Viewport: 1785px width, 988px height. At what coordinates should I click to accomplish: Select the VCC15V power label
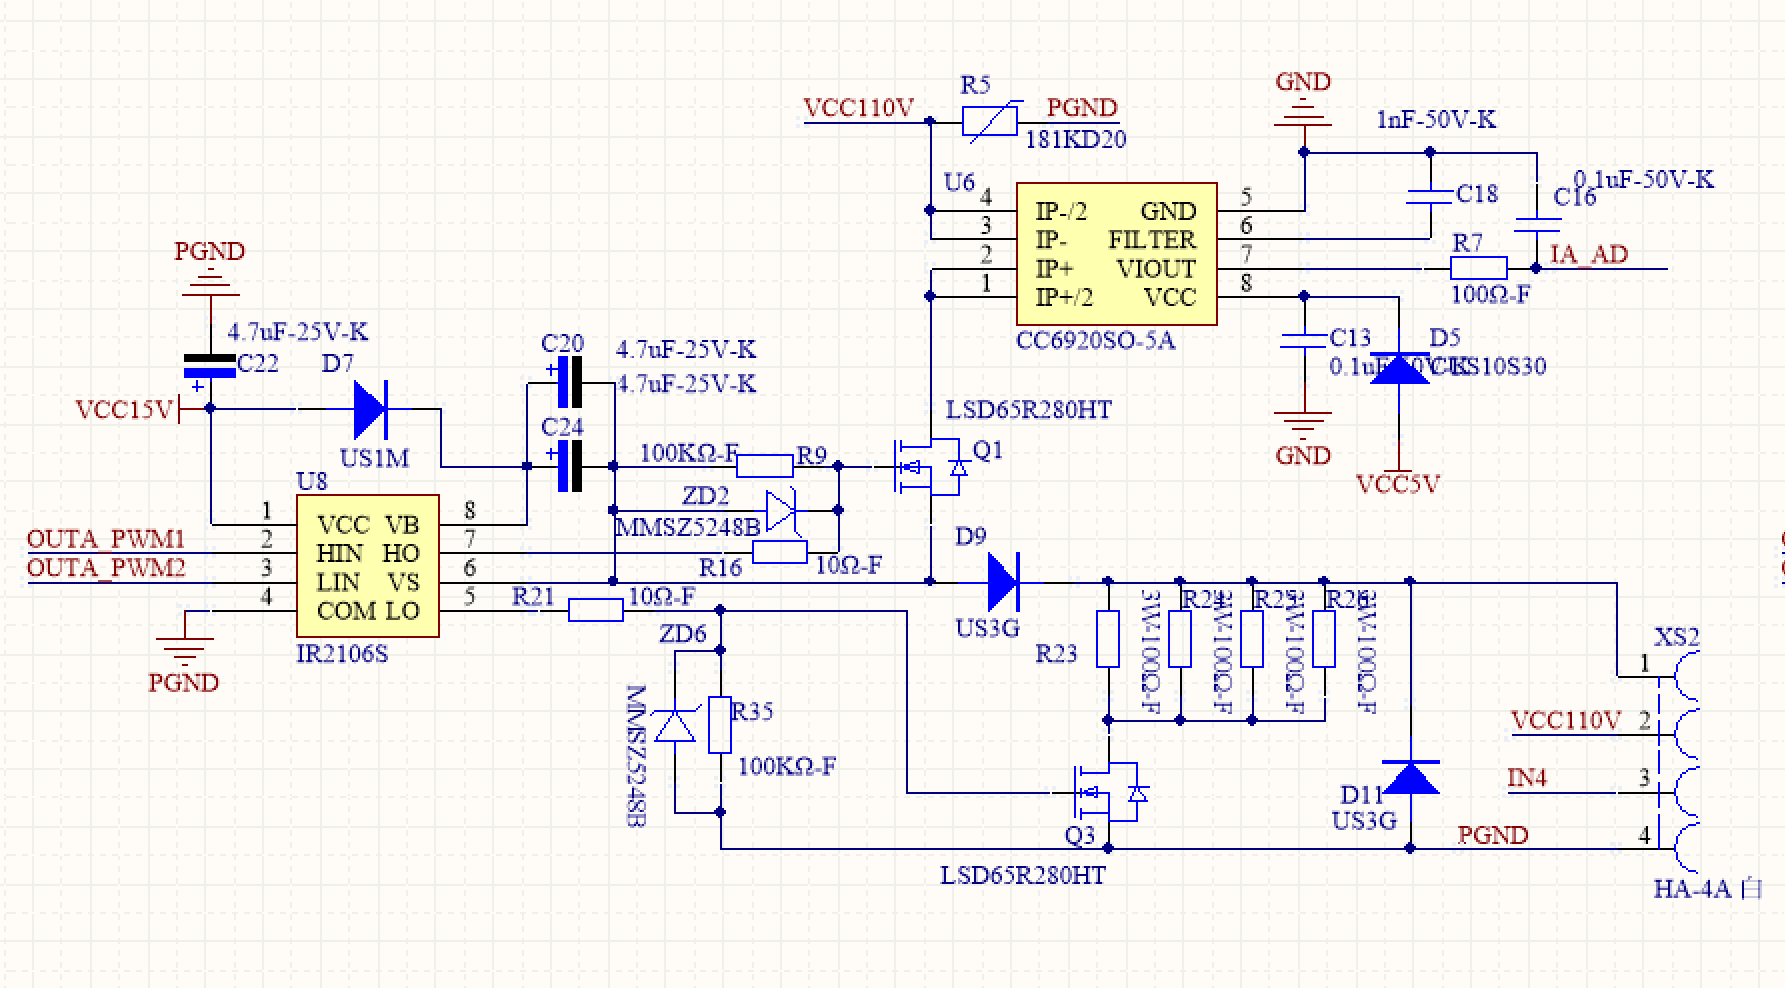coord(125,410)
